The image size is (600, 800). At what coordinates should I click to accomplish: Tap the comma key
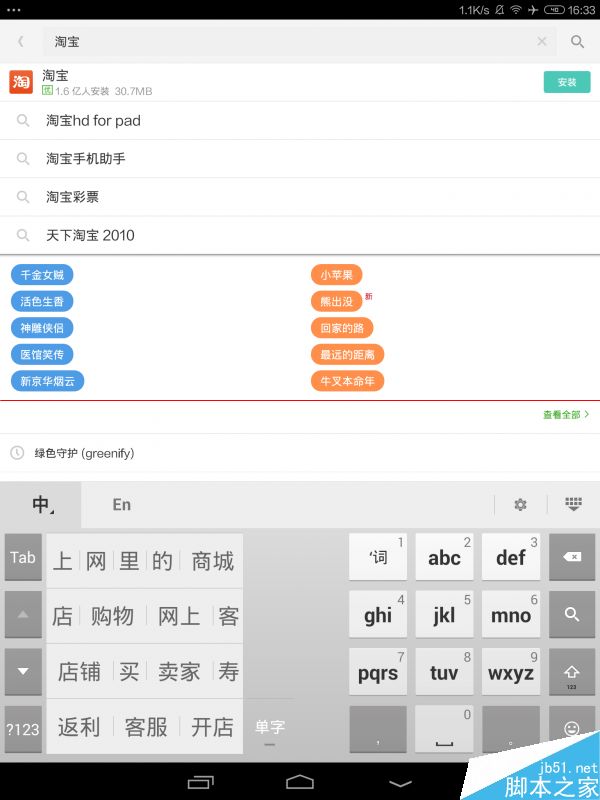tap(378, 730)
